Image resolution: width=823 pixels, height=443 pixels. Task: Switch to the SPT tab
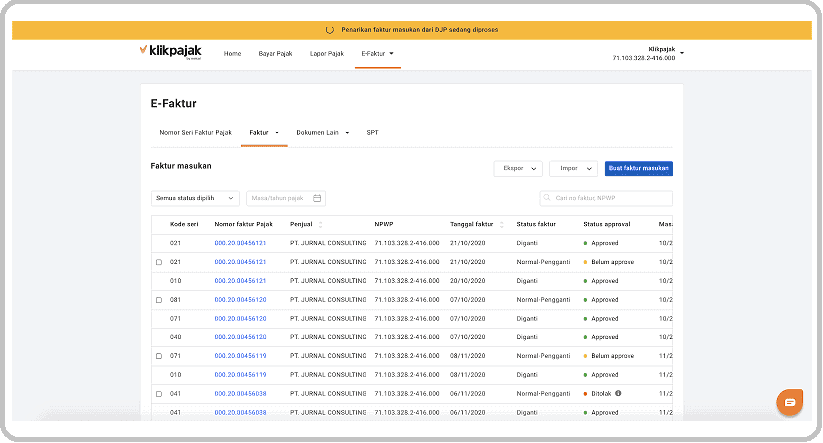(372, 133)
